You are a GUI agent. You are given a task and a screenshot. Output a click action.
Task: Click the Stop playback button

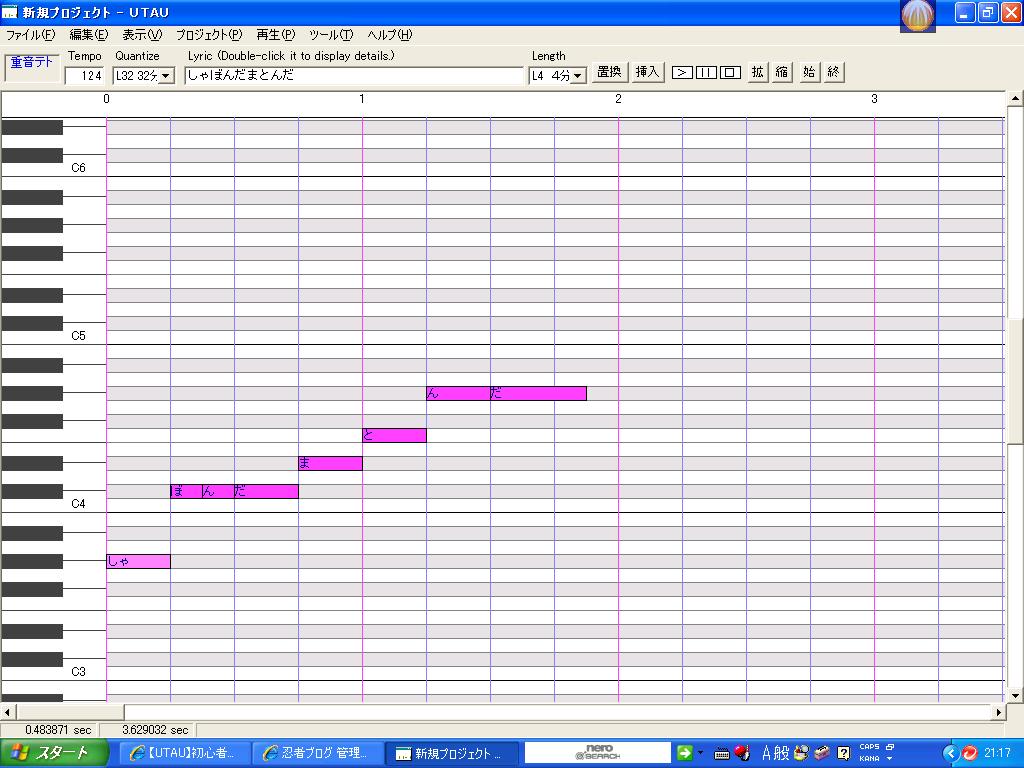coord(730,72)
